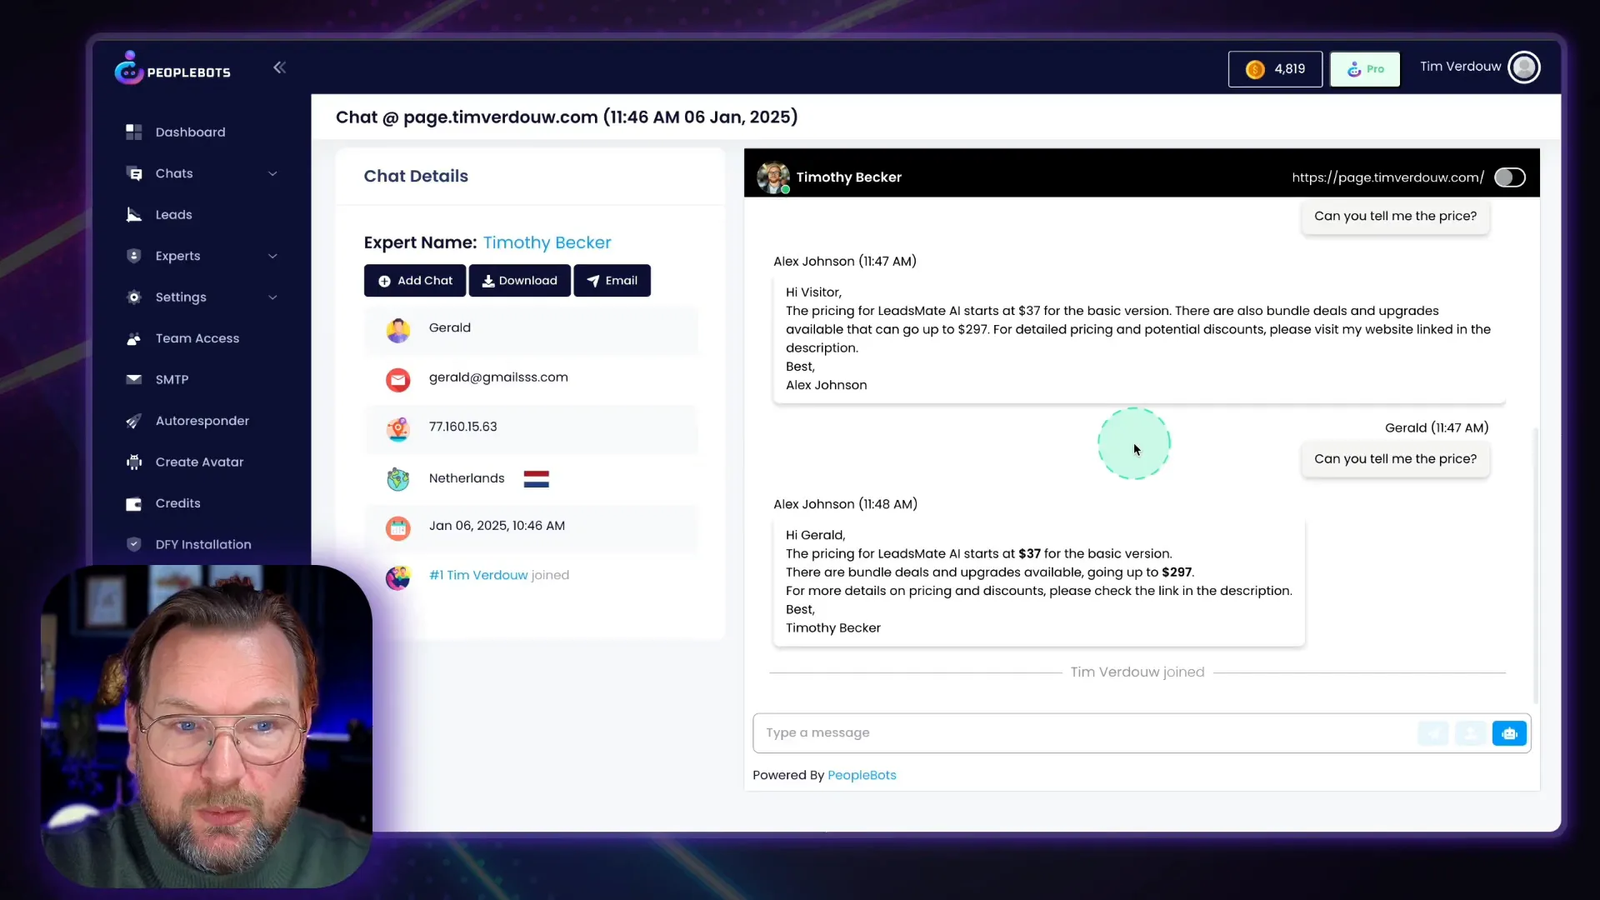Viewport: 1600px width, 900px height.
Task: Click the IP address 77.160.15.63
Action: 463,427
